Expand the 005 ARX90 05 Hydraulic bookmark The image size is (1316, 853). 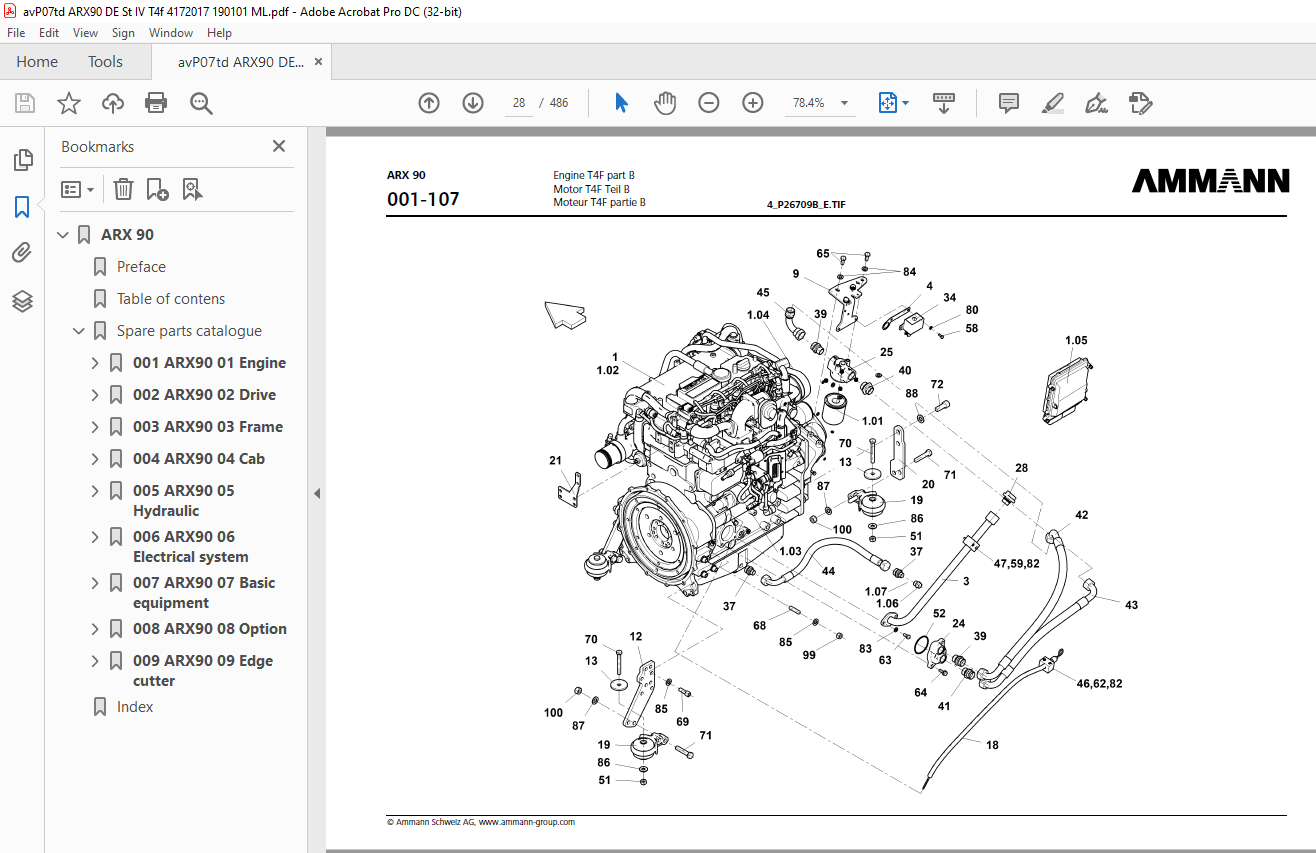(96, 491)
